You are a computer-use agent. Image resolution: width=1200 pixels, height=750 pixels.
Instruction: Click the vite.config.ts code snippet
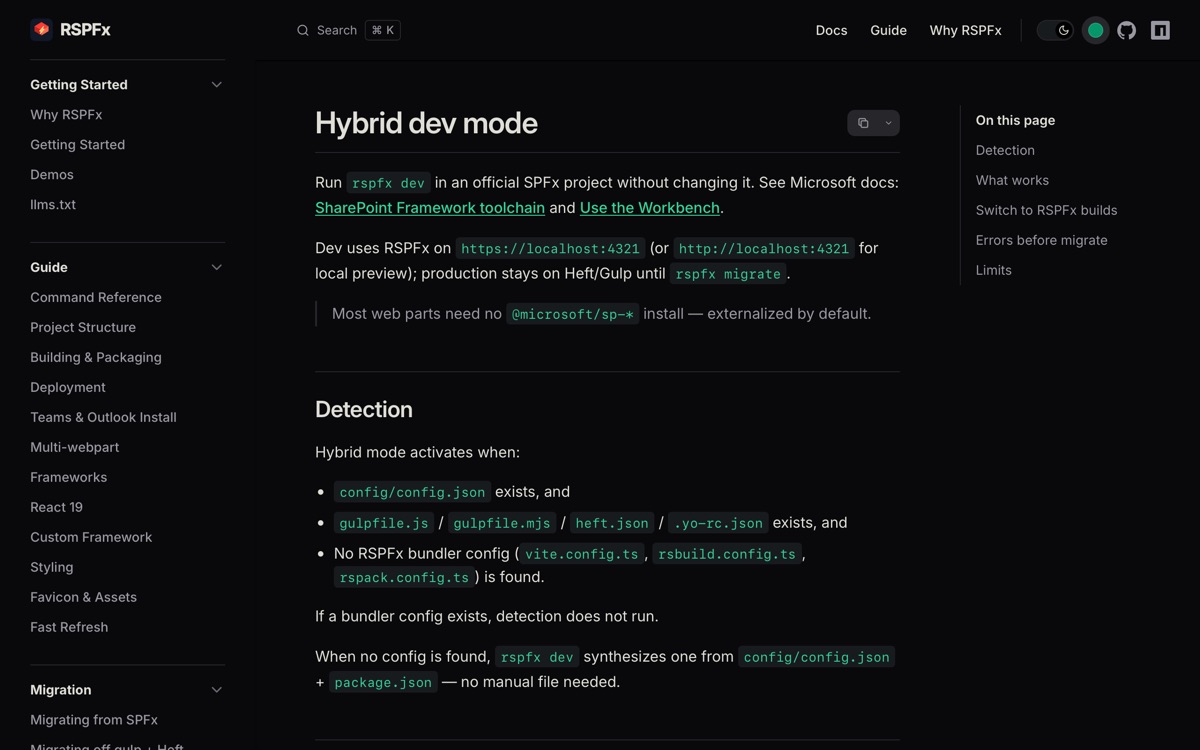[582, 554]
